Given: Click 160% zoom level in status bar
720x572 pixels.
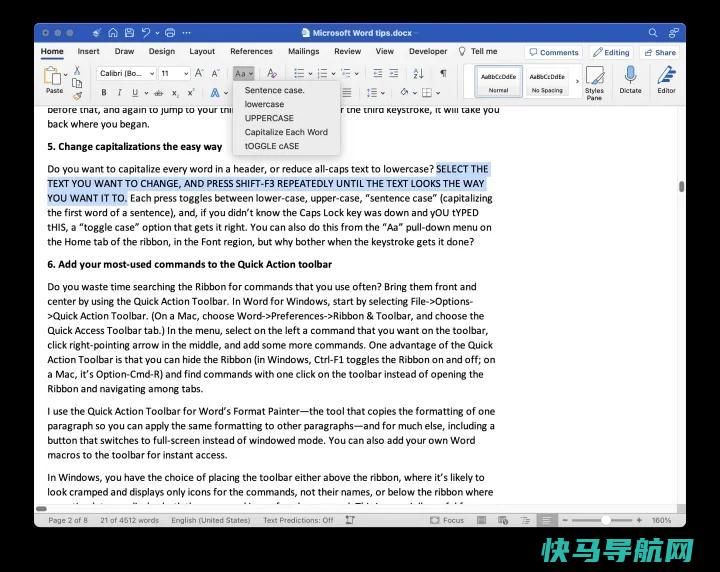Looking at the screenshot, I should point(661,520).
